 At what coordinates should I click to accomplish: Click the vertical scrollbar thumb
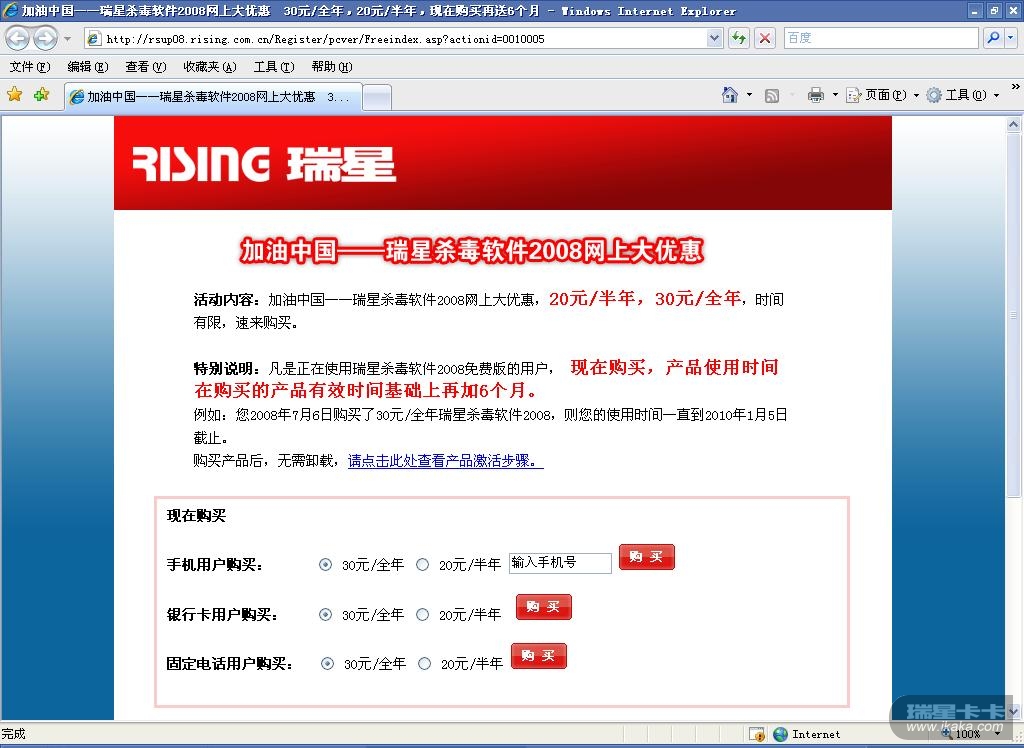pyautogui.click(x=1014, y=315)
